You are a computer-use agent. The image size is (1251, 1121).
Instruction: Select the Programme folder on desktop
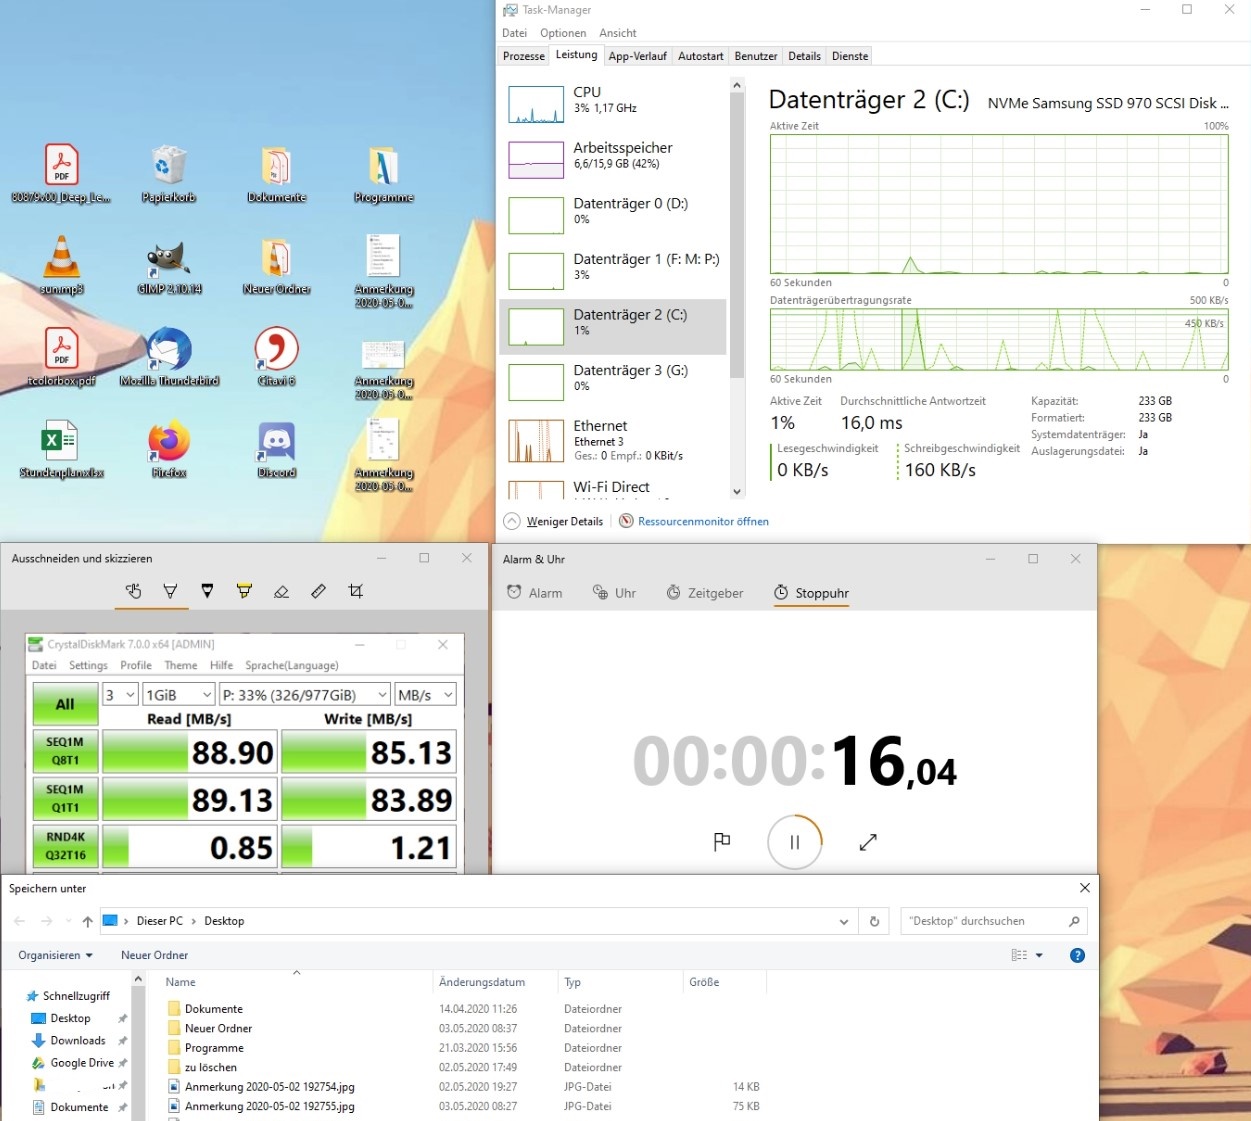point(384,174)
